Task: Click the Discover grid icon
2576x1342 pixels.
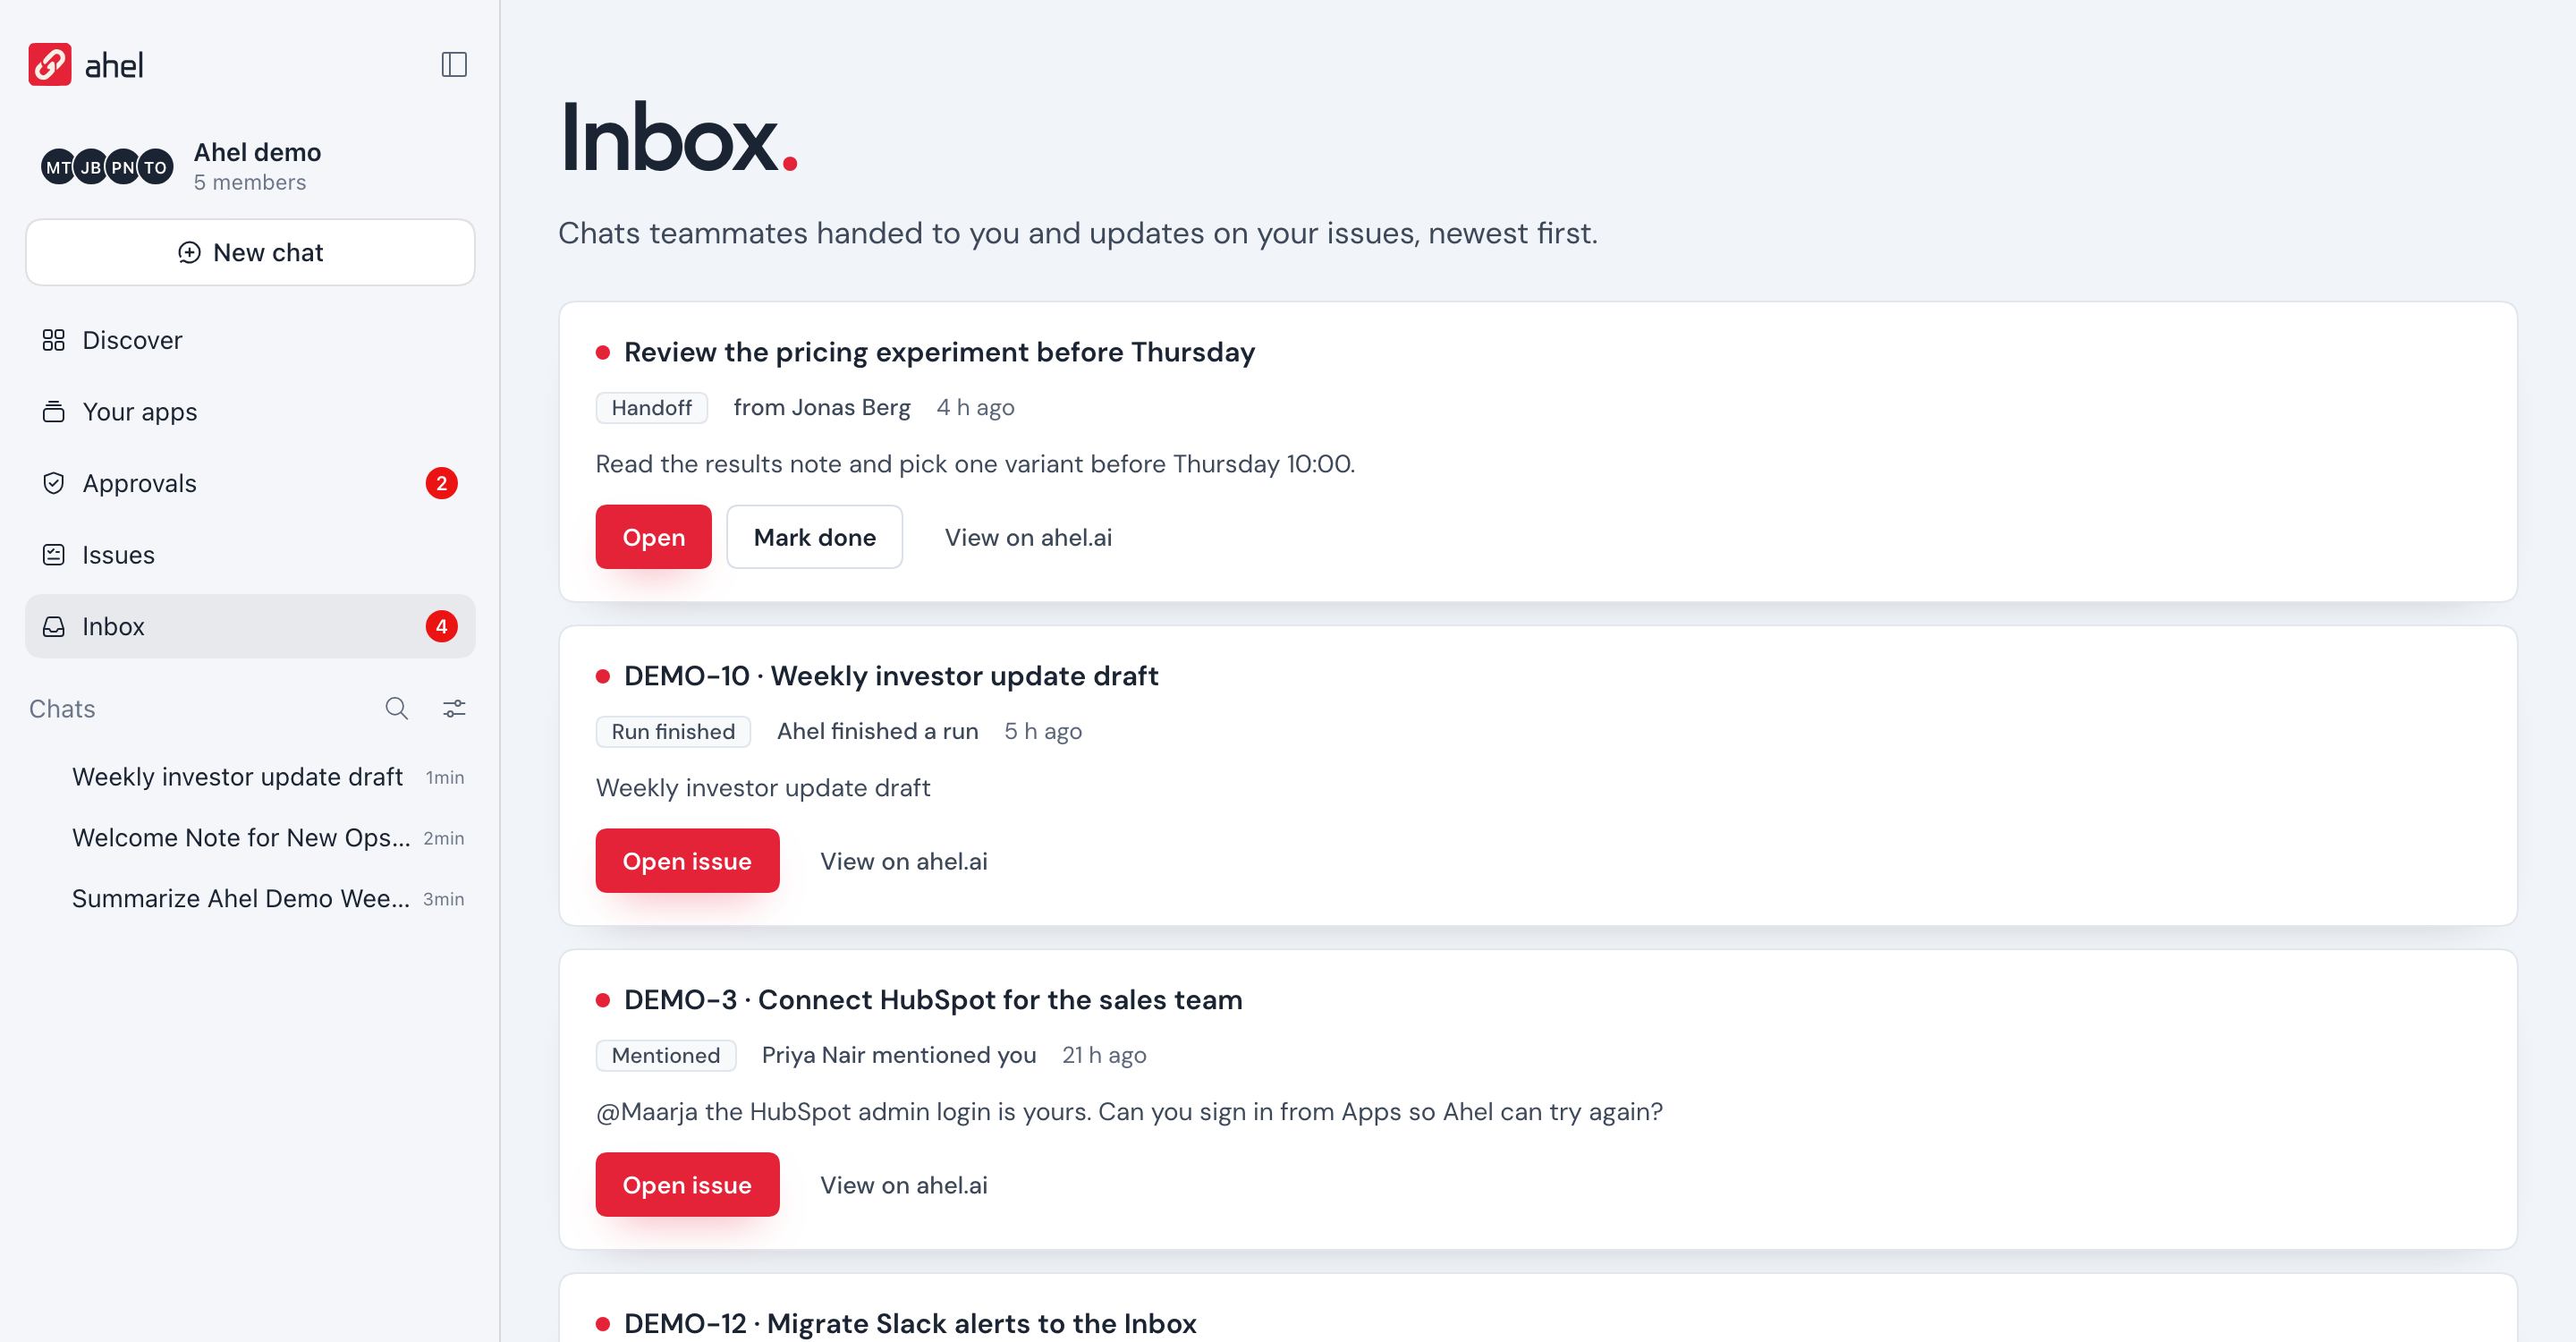Action: [54, 340]
